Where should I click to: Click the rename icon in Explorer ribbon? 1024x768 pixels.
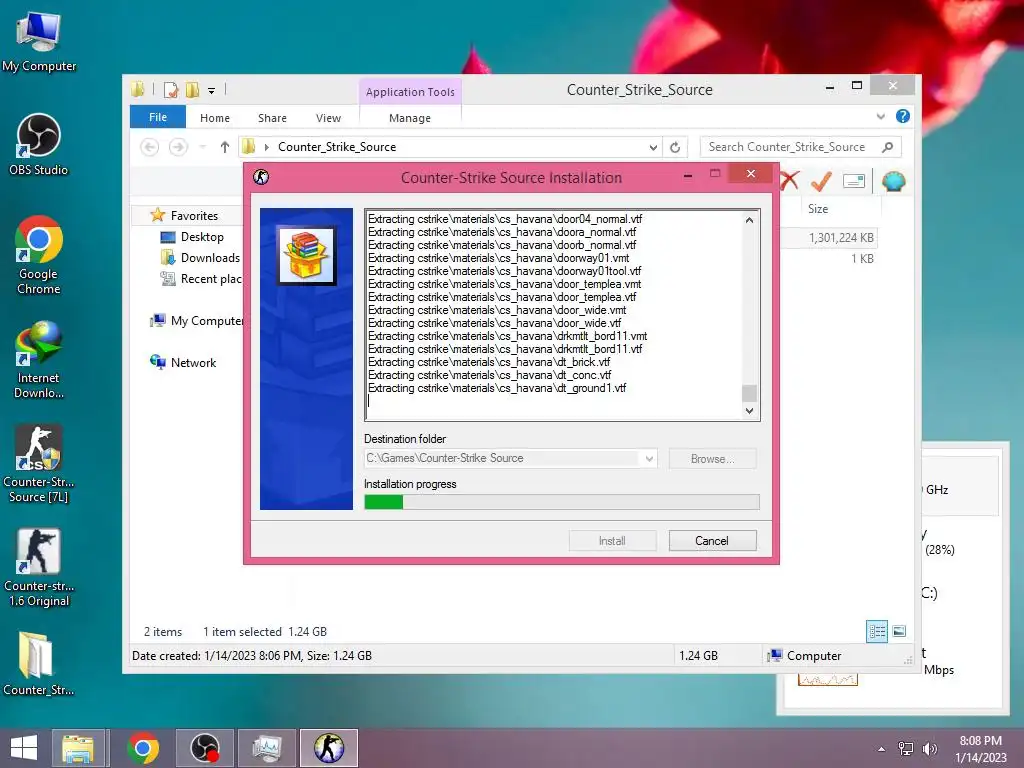coord(854,181)
